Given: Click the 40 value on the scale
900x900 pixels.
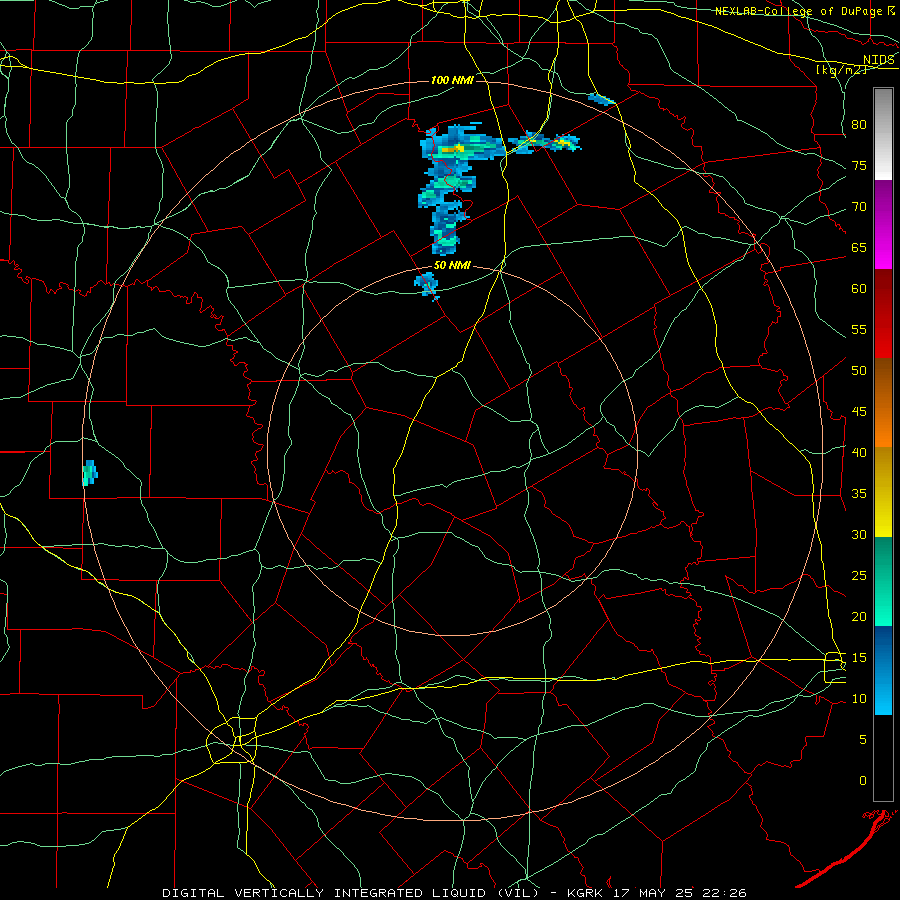Looking at the screenshot, I should [859, 453].
